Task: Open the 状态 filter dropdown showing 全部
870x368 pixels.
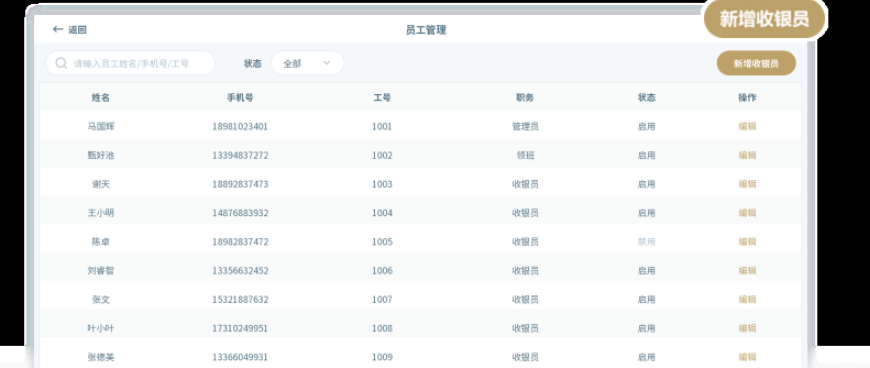Action: pyautogui.click(x=307, y=63)
